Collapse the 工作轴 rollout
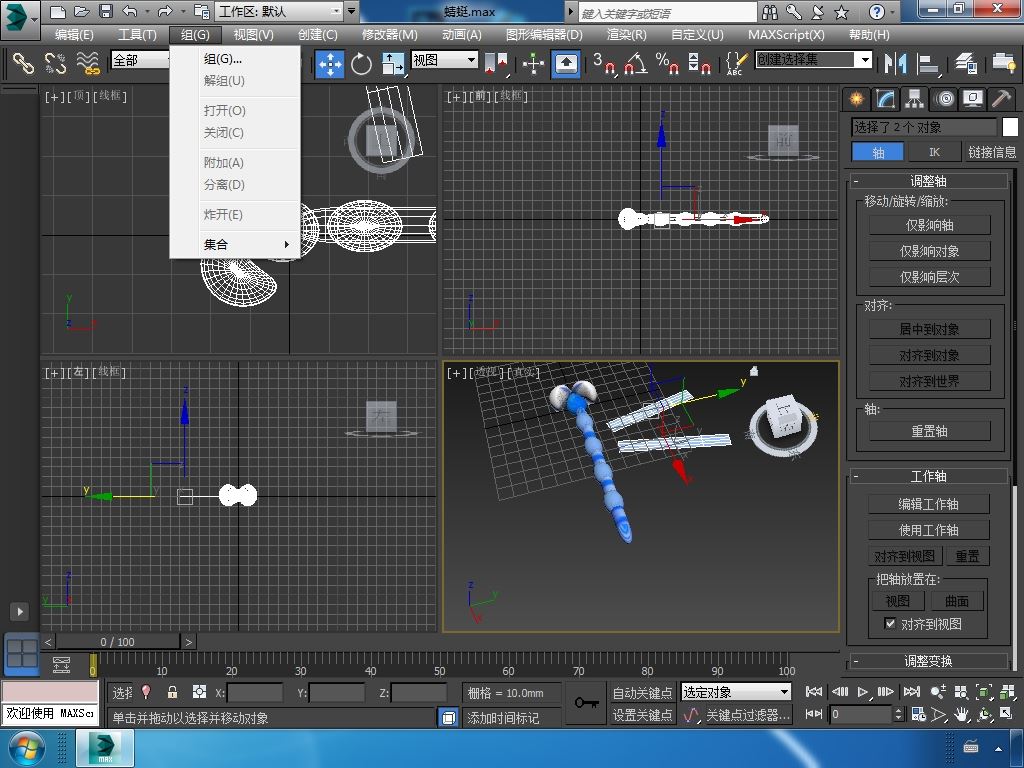 coord(927,476)
